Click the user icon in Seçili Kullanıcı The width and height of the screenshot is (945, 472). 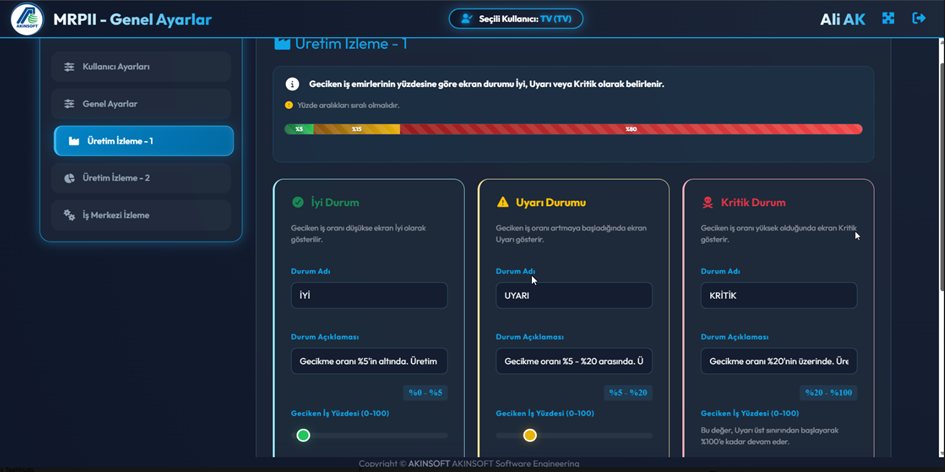click(467, 19)
